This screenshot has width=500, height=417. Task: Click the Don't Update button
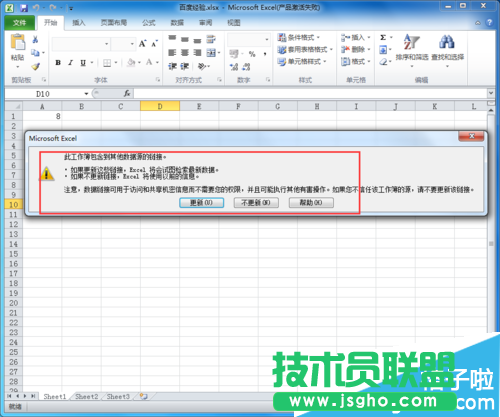[256, 203]
